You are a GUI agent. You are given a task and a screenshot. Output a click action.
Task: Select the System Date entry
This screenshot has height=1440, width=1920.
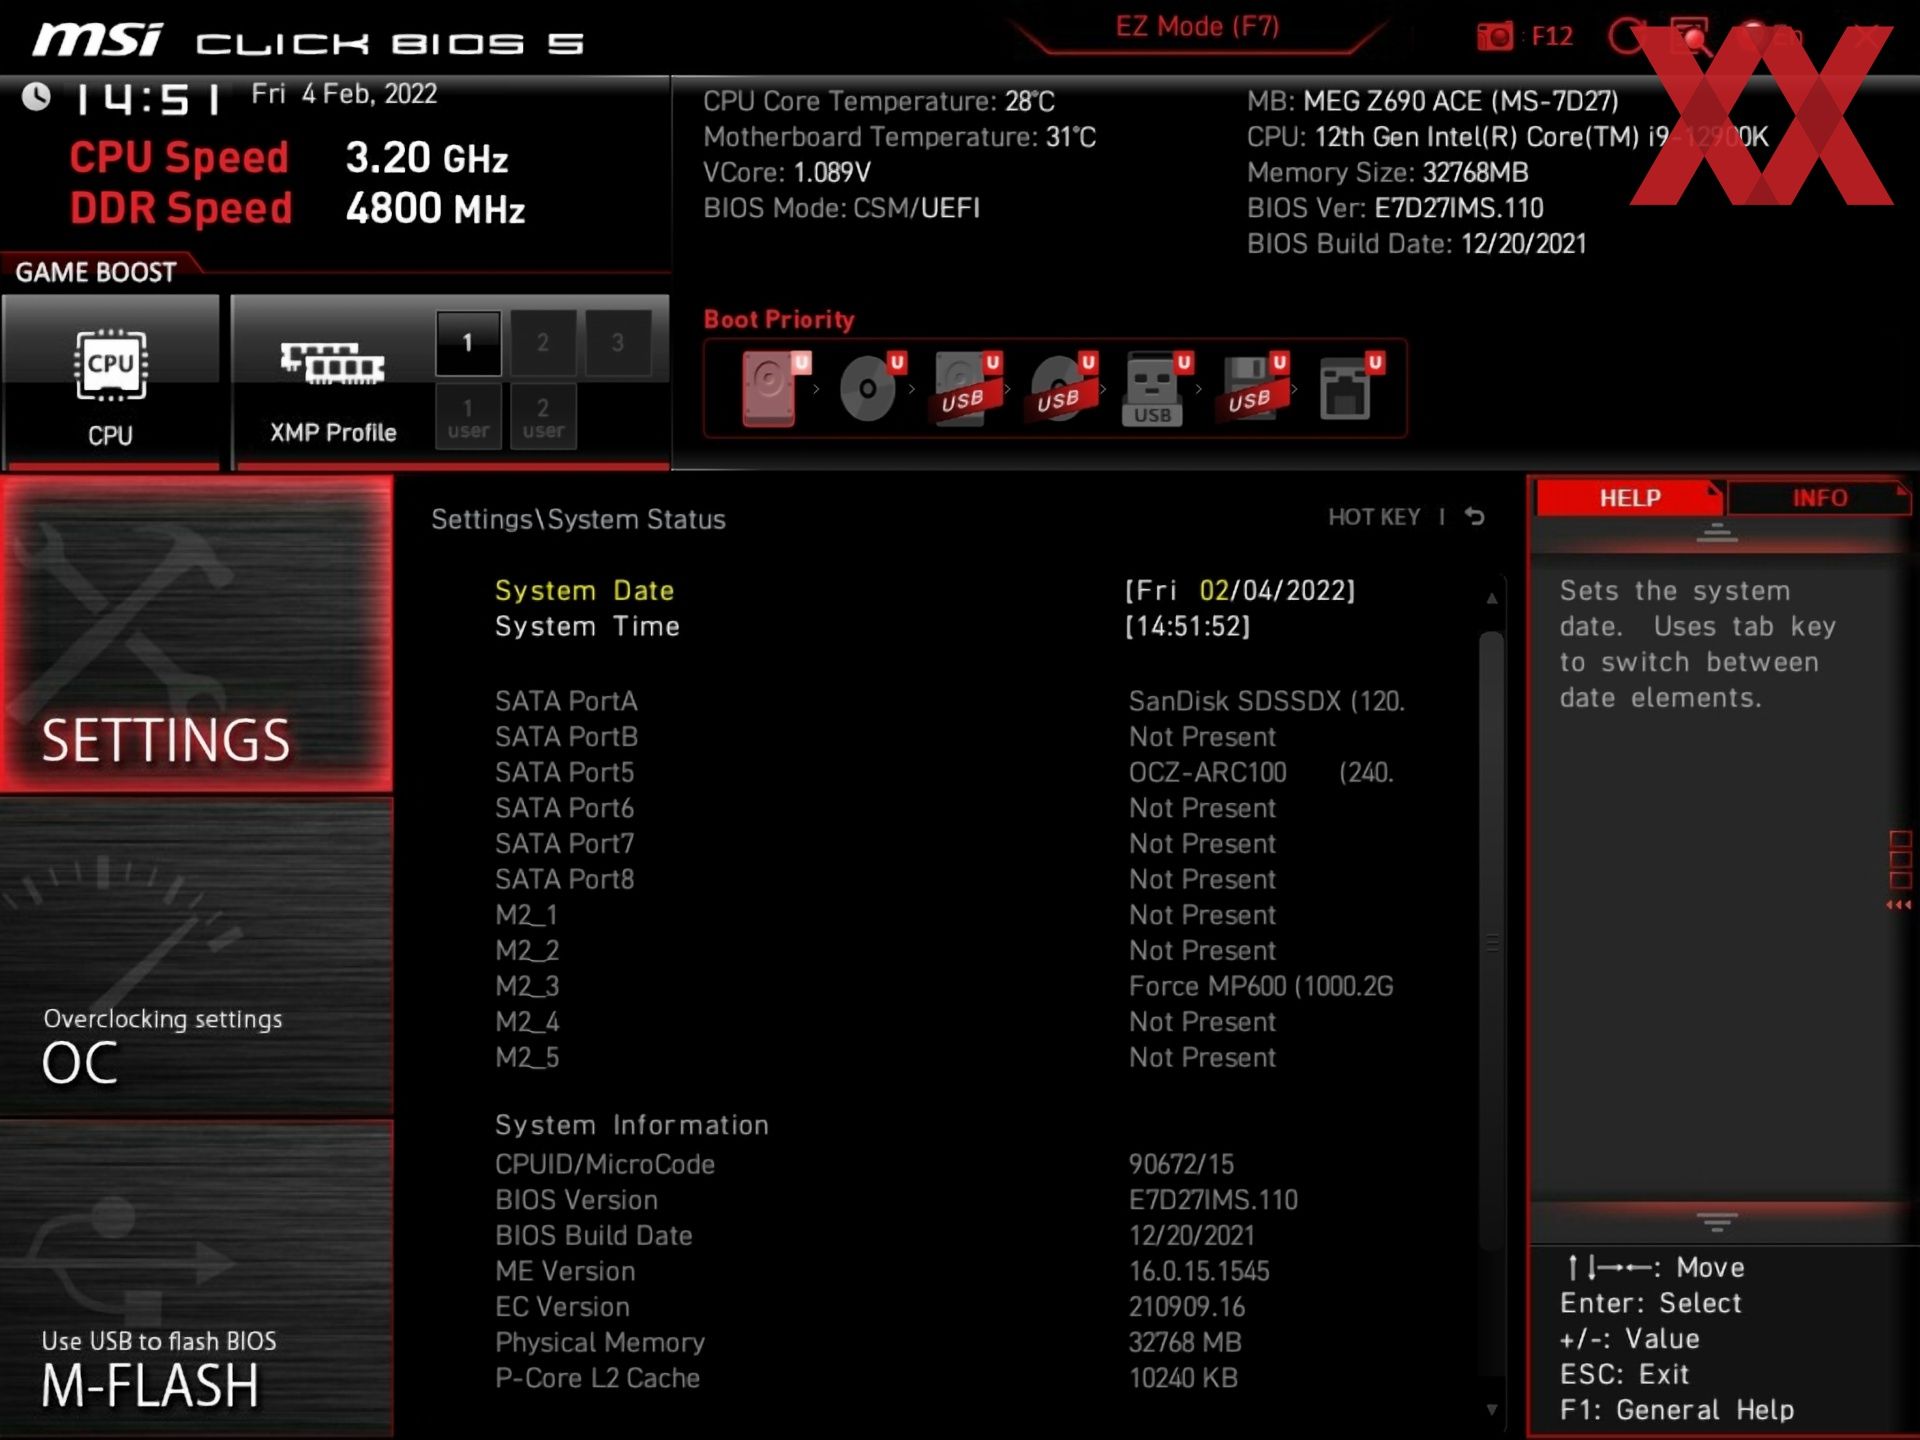click(x=584, y=591)
